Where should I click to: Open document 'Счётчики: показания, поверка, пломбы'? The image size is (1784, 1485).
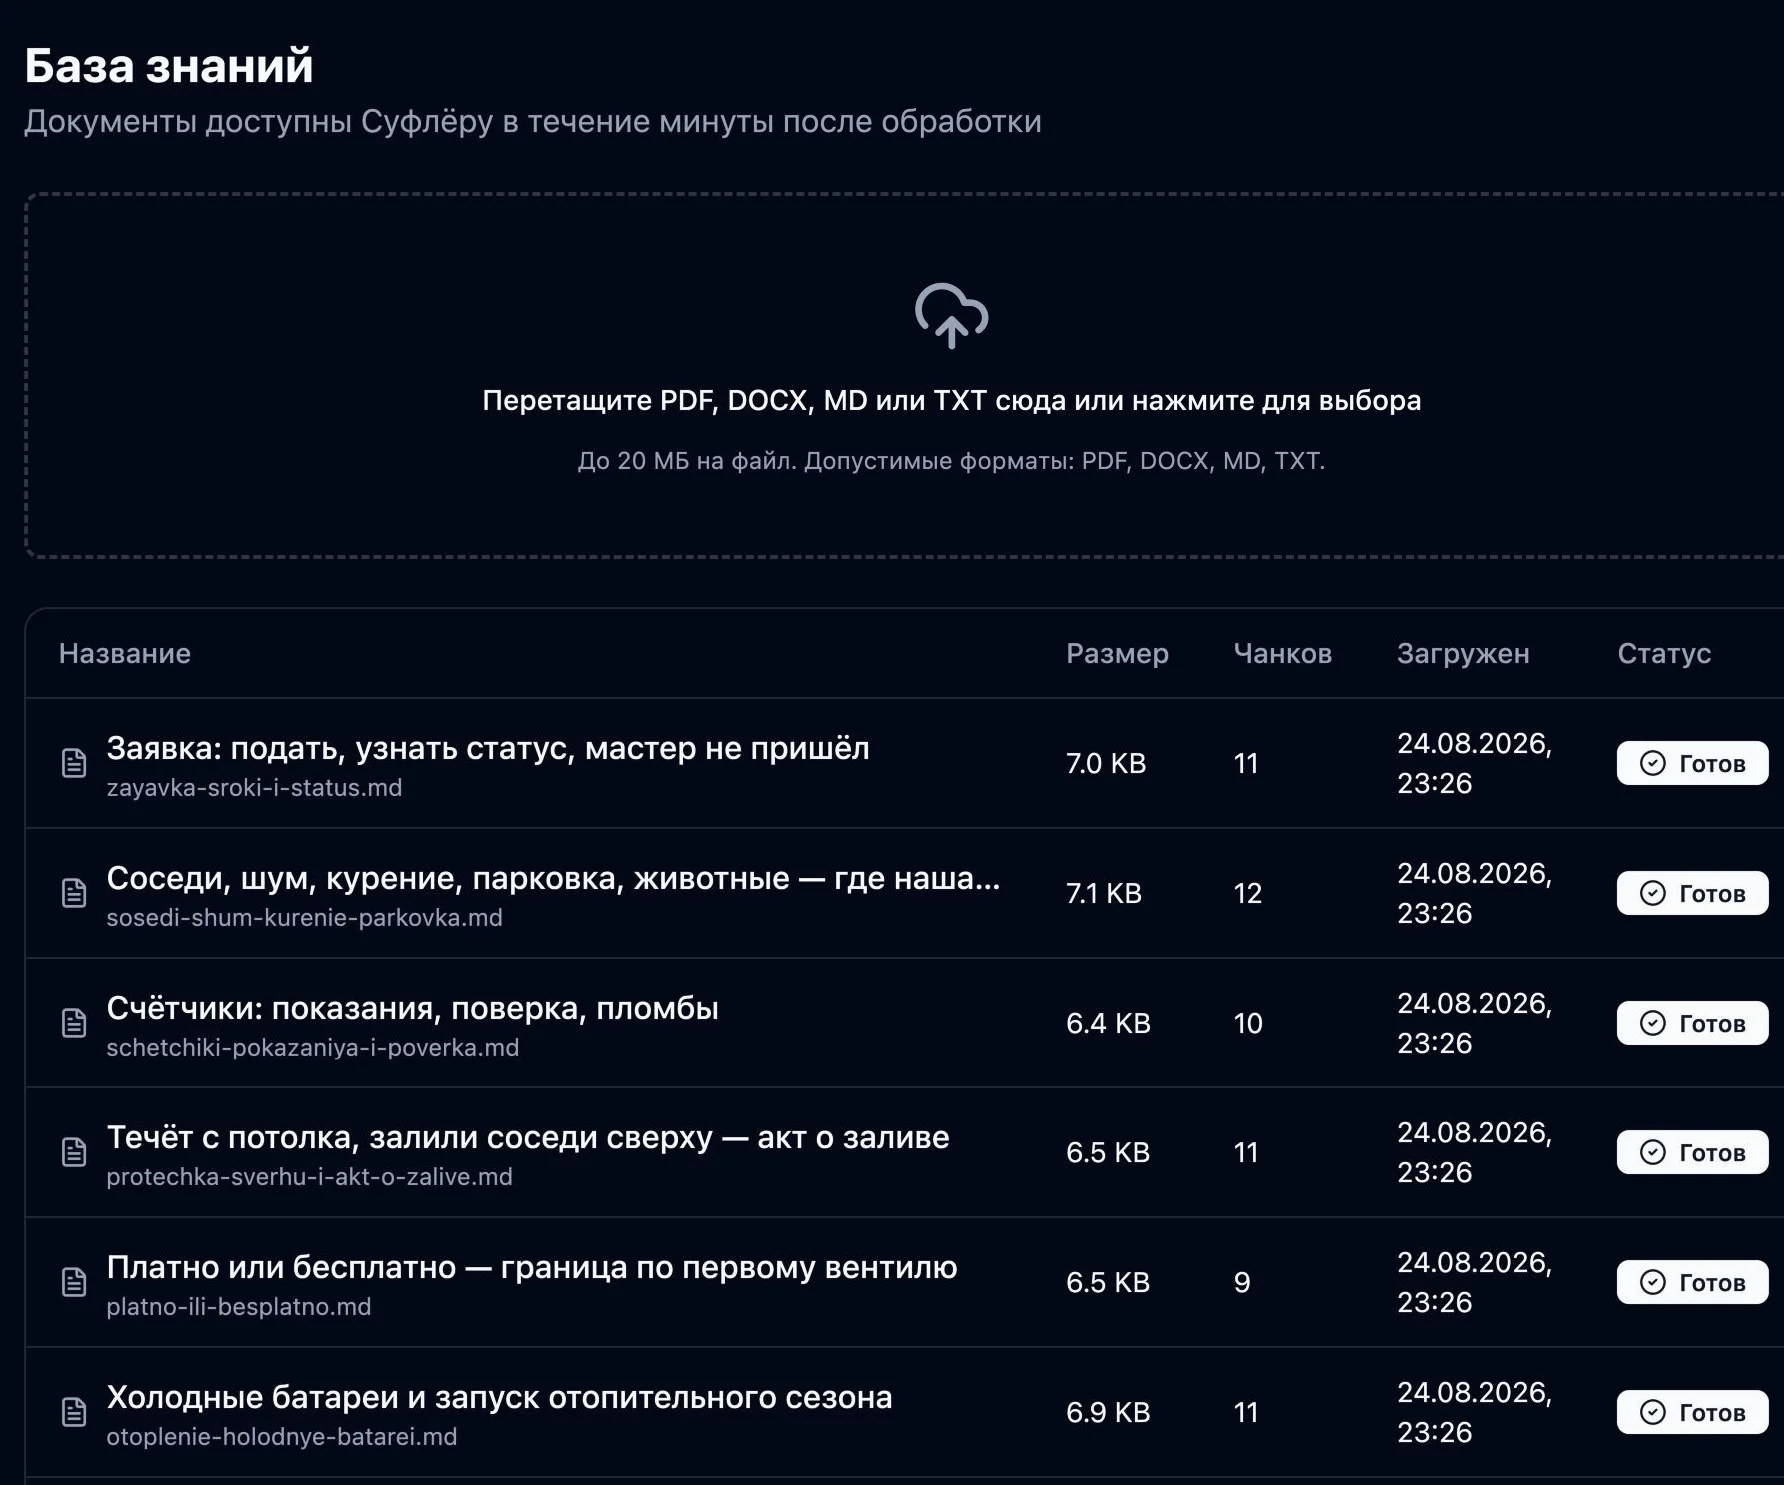pos(412,1008)
